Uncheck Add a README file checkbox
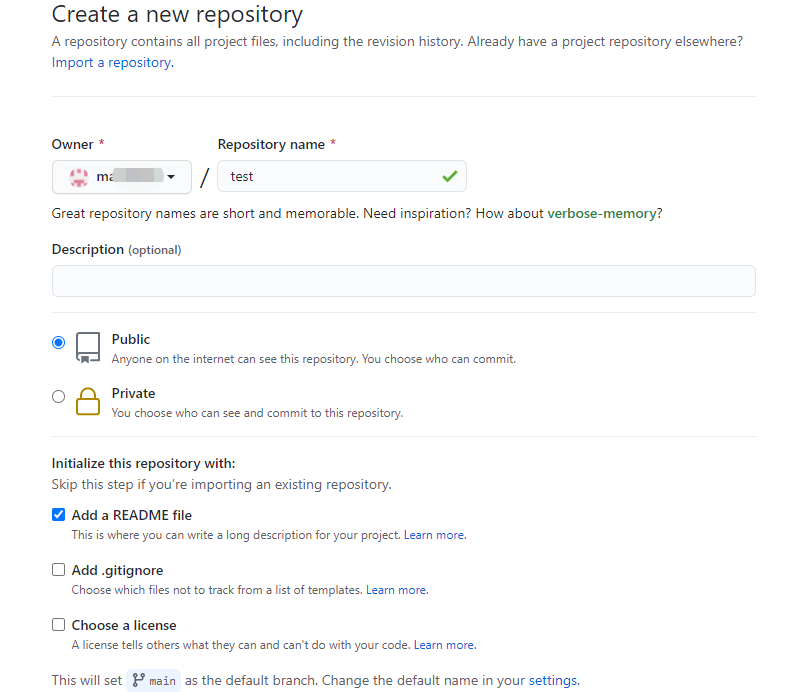The width and height of the screenshot is (806, 692). coord(58,515)
